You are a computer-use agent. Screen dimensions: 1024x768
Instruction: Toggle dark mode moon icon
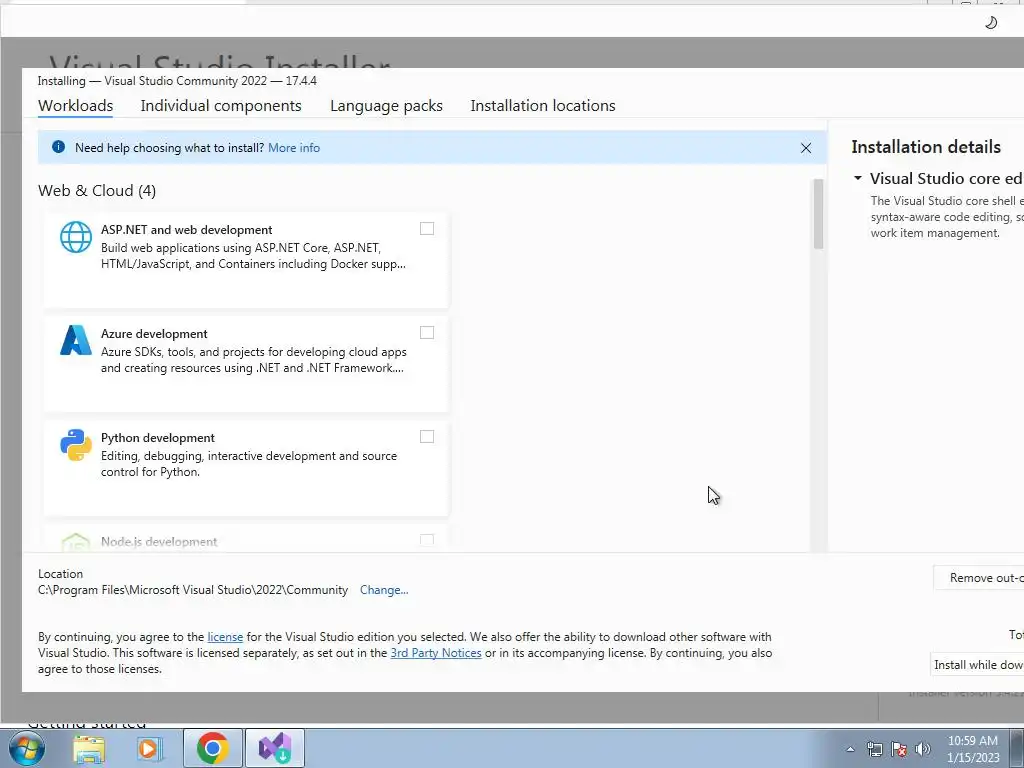[x=991, y=23]
